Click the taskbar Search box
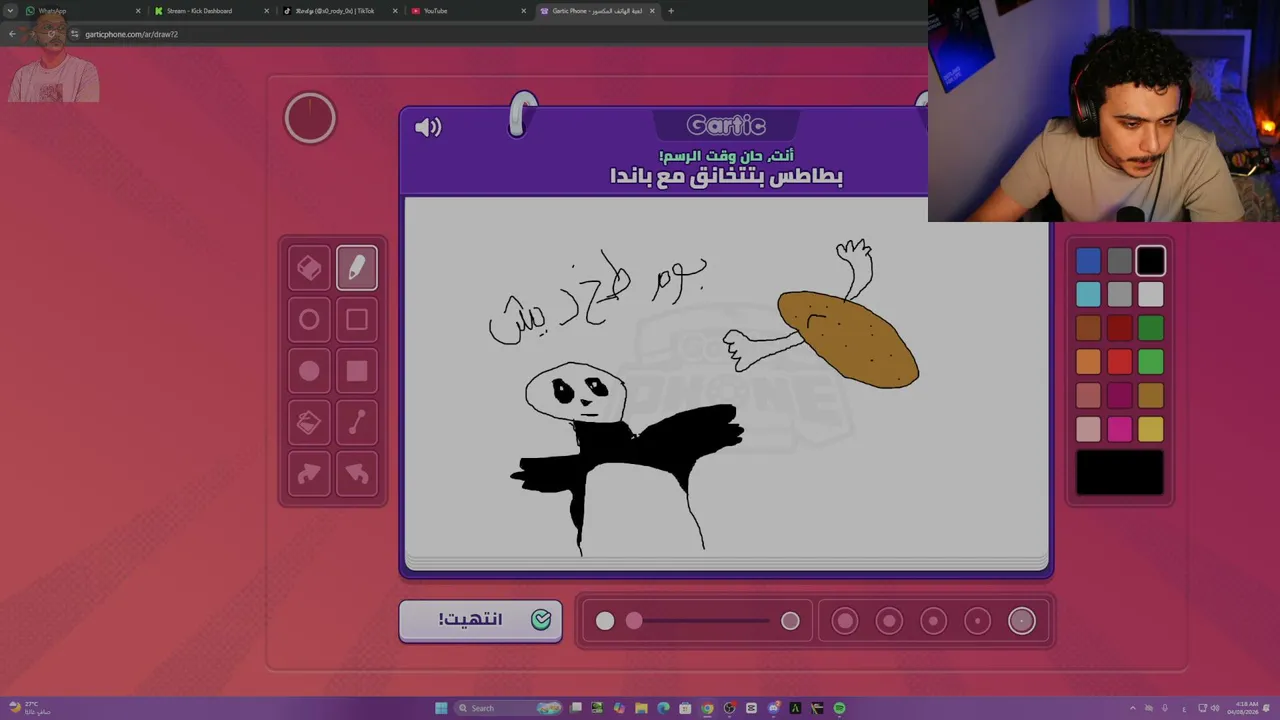 [x=509, y=708]
